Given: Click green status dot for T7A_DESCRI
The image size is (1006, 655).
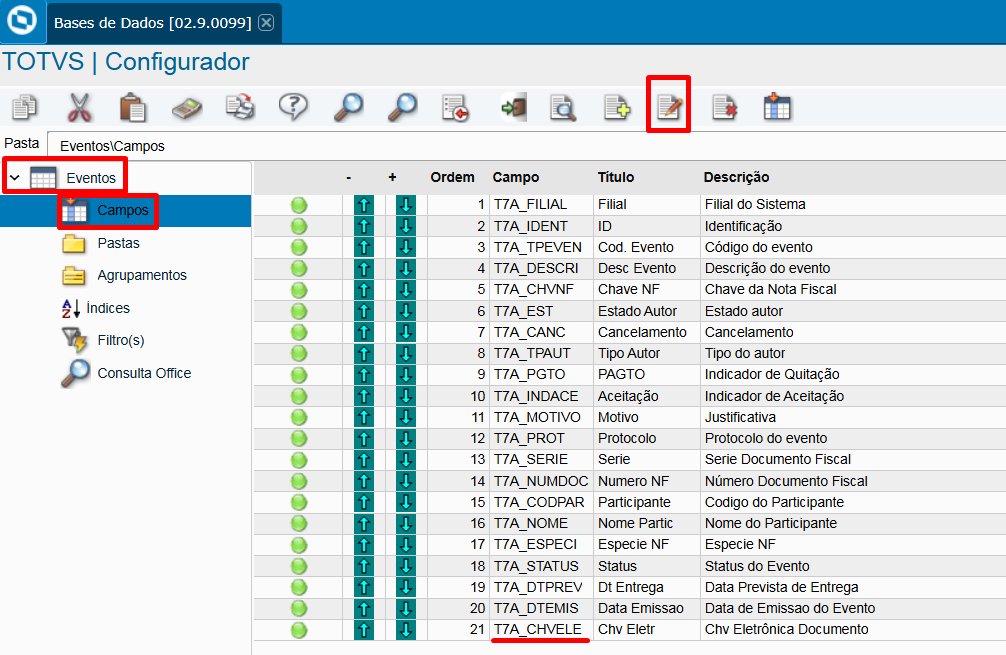Looking at the screenshot, I should (299, 268).
